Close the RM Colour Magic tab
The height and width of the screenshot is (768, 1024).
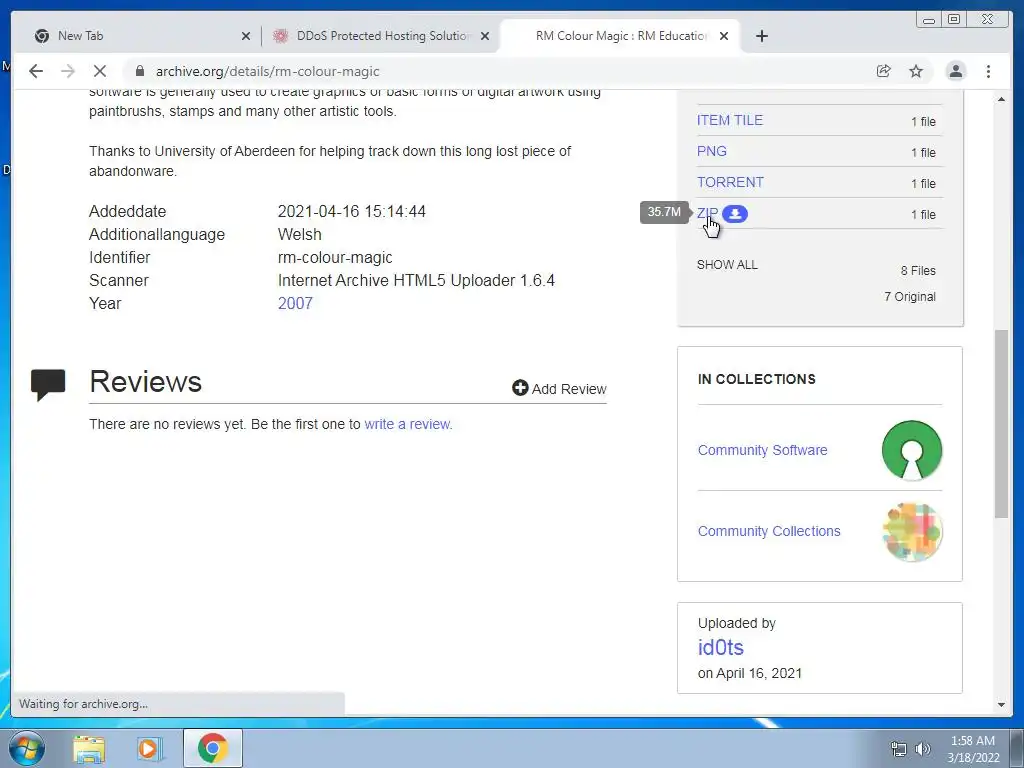point(724,36)
